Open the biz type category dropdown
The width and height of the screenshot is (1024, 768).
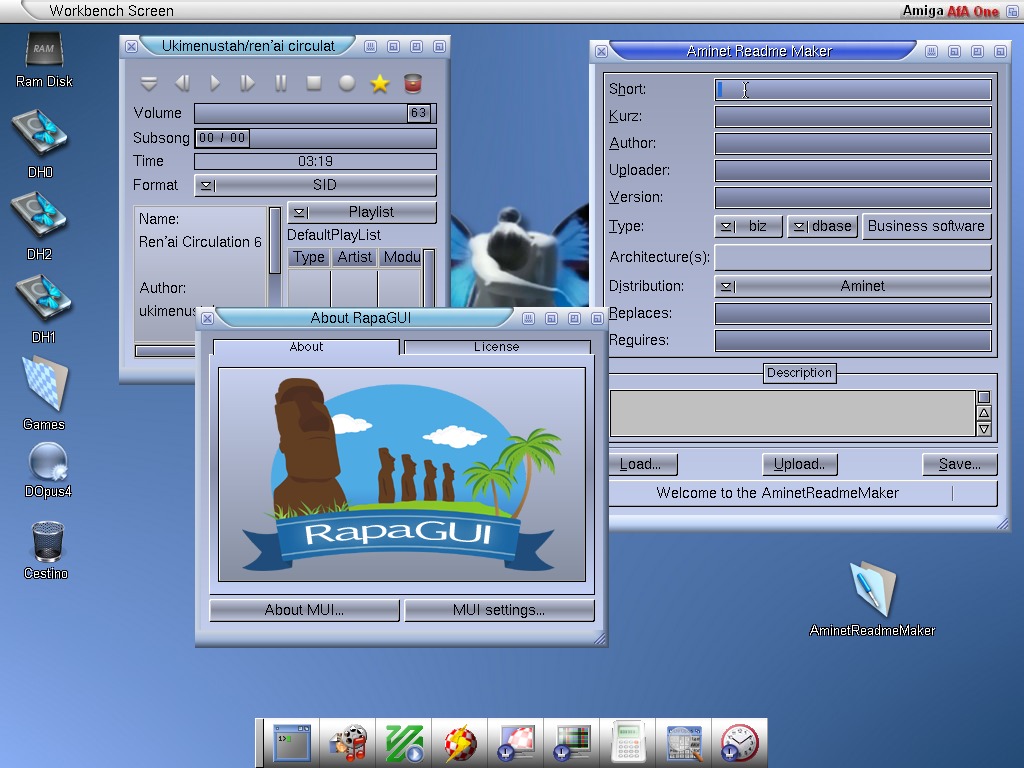pos(748,226)
